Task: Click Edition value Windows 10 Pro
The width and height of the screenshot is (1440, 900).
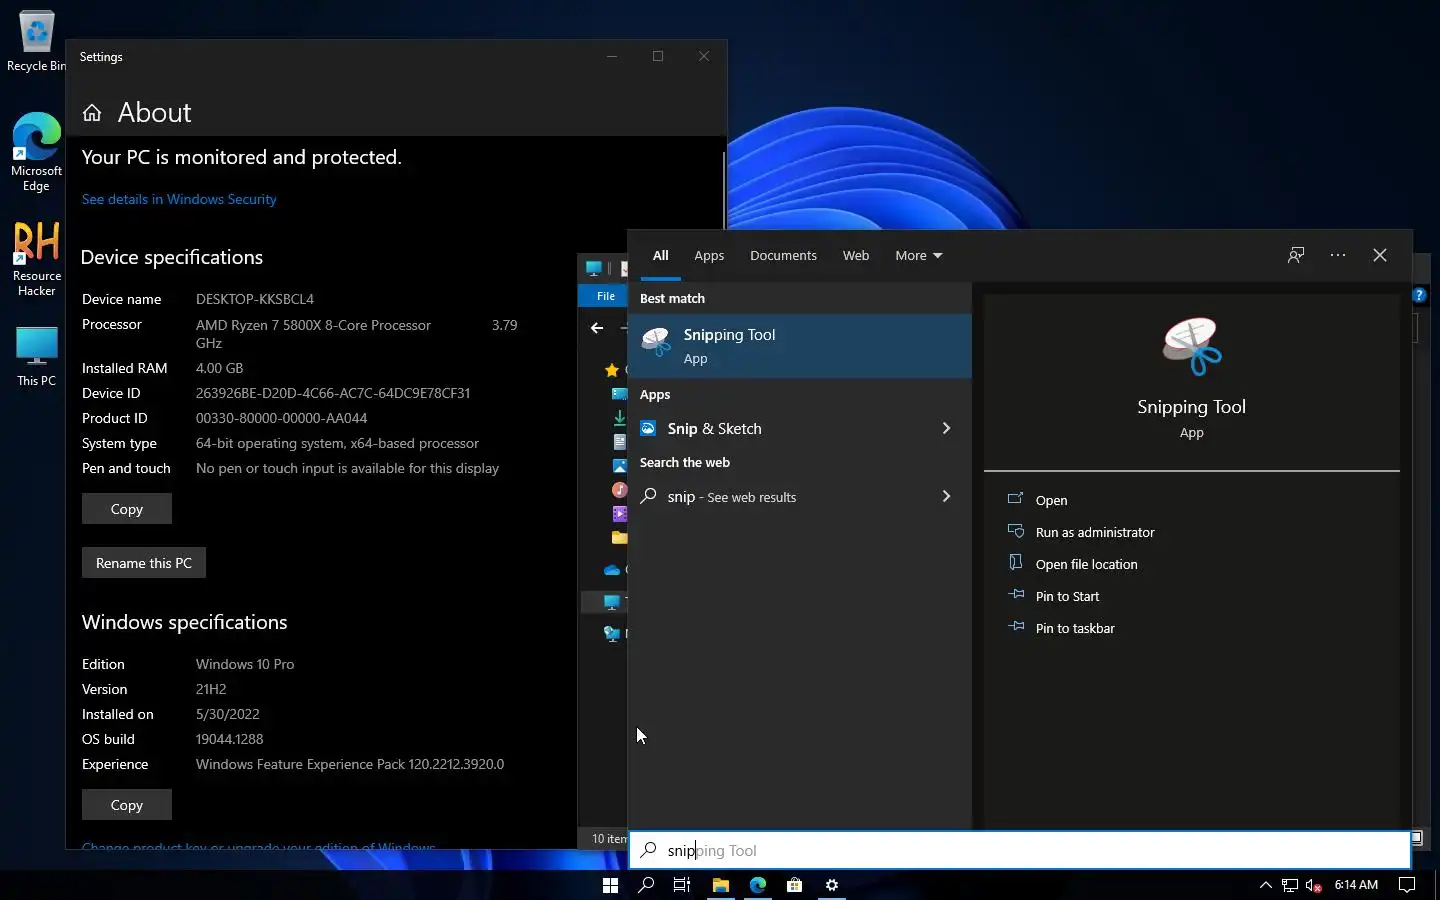Action: (245, 664)
